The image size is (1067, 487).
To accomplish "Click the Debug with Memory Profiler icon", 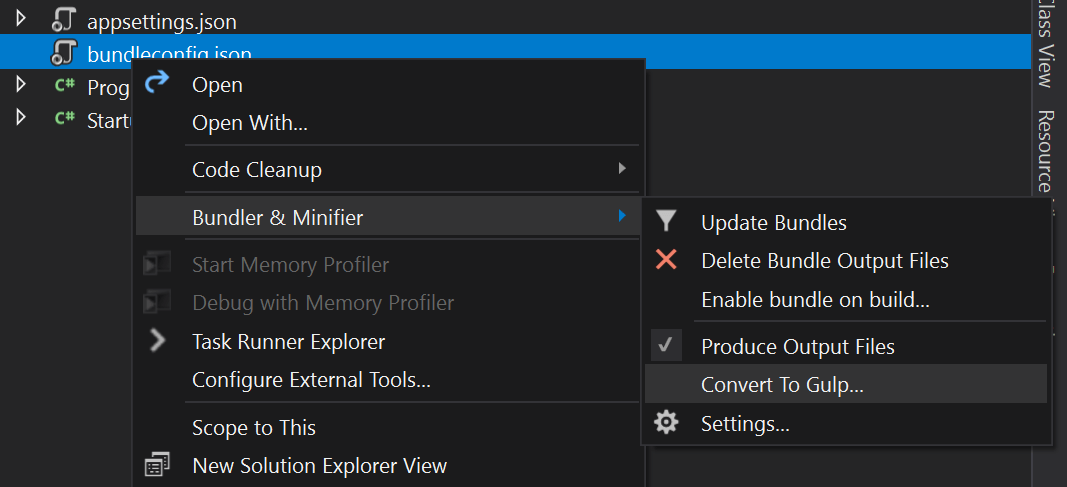I will [157, 302].
